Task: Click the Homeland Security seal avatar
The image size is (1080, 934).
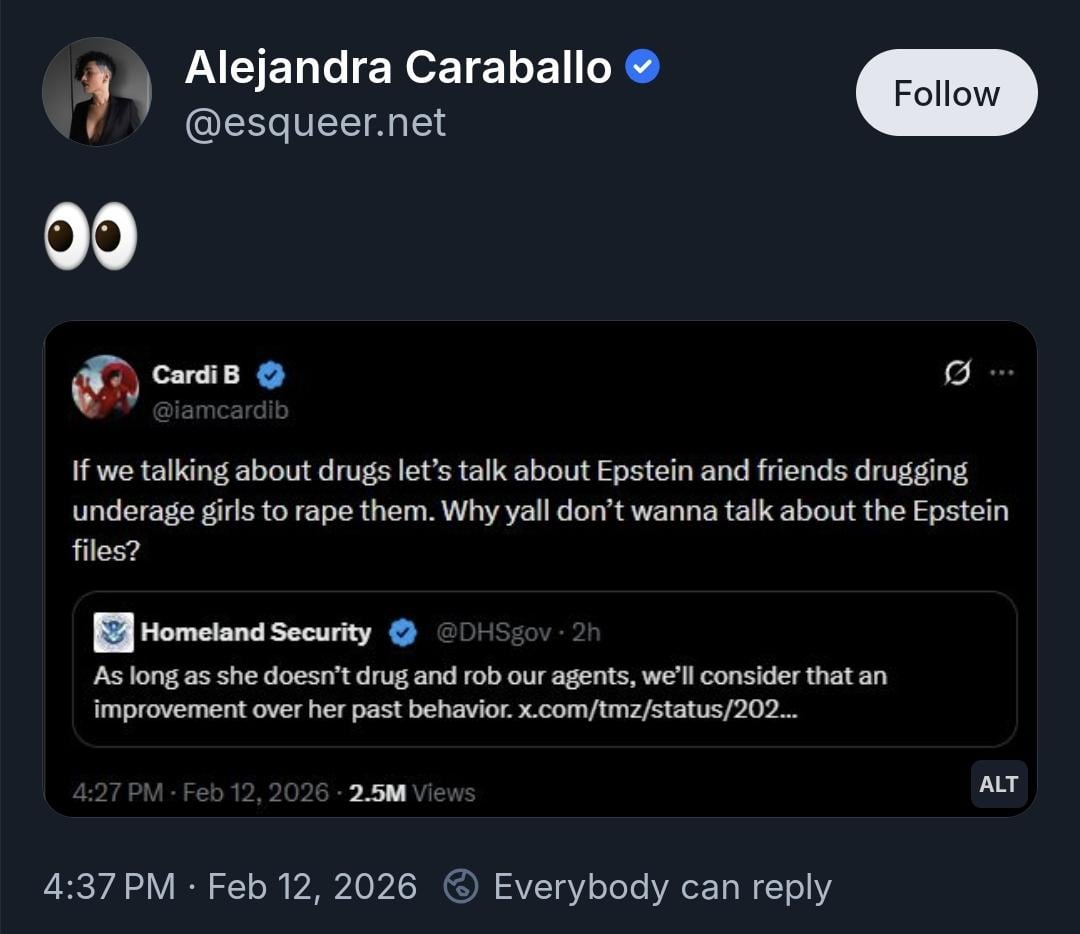Action: point(113,632)
